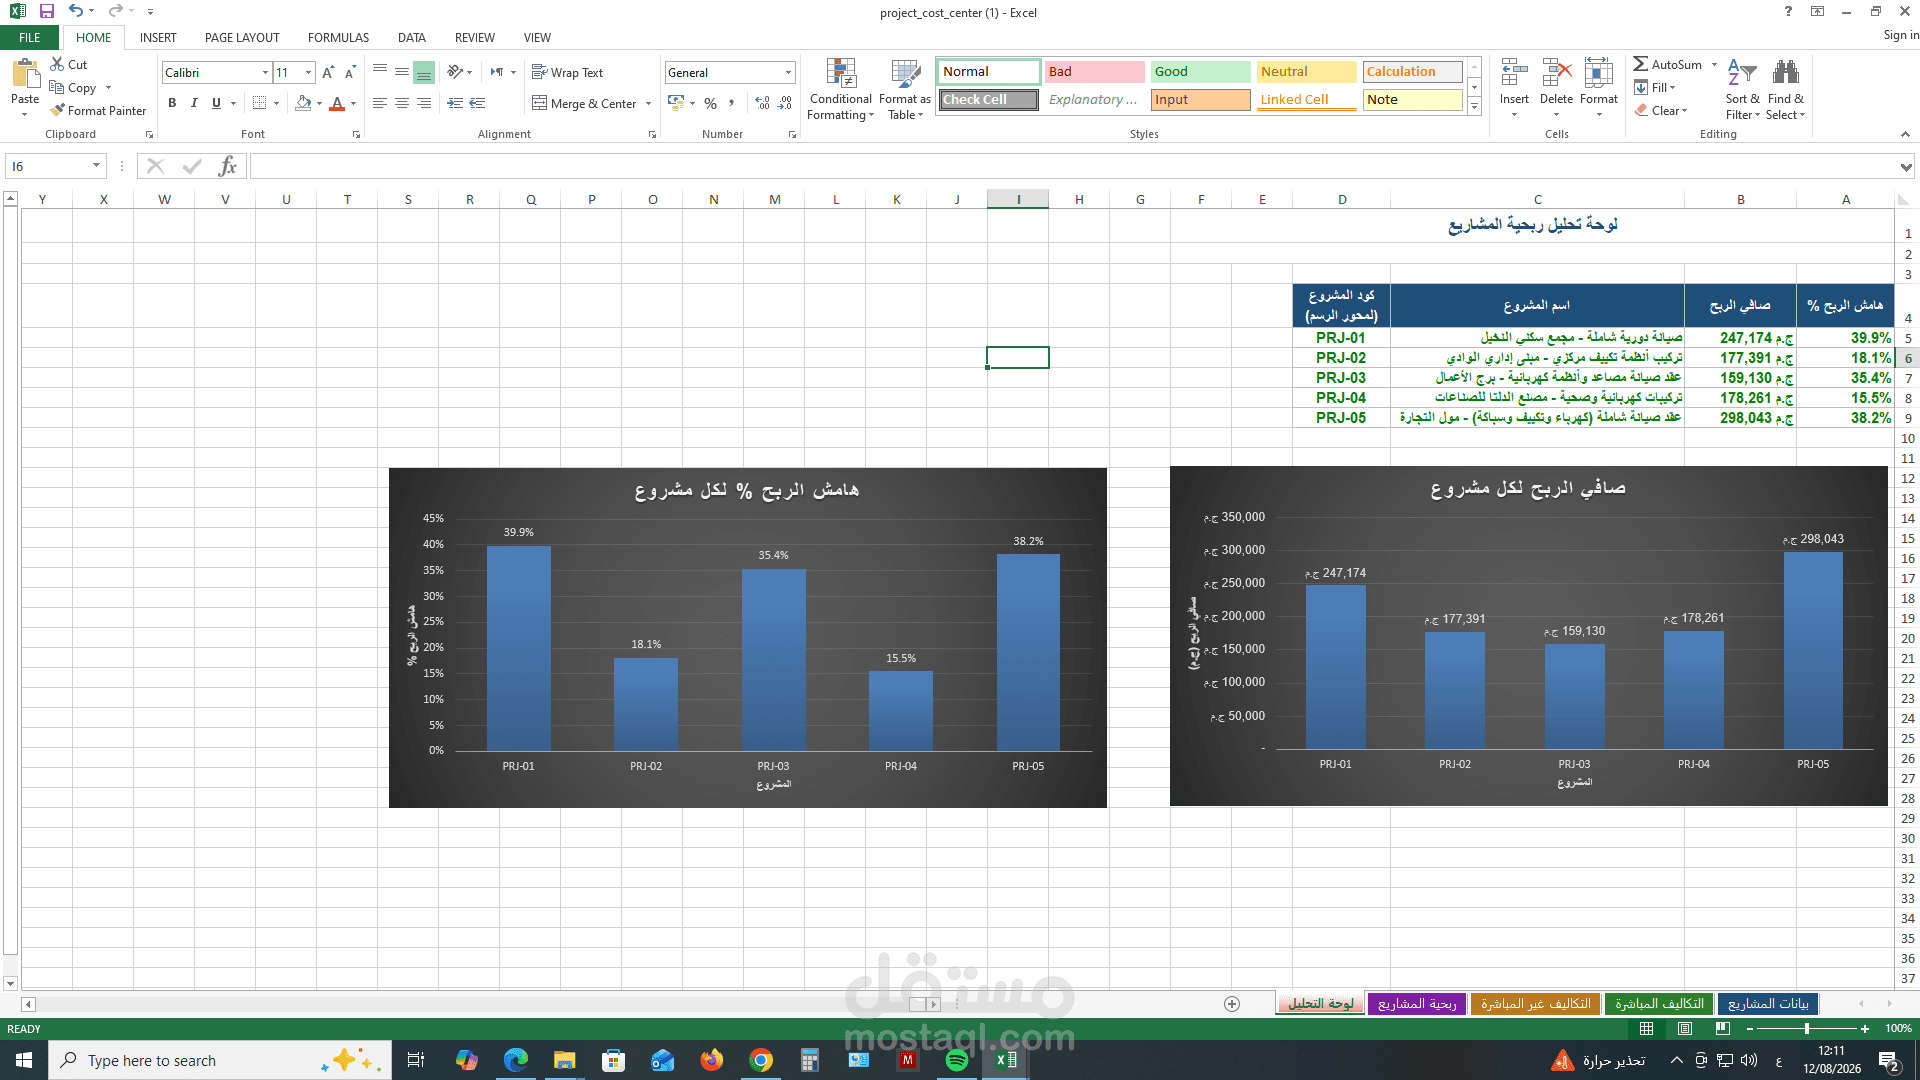The width and height of the screenshot is (1920, 1080).
Task: Activate the Format Painter brush
Action: [99, 110]
